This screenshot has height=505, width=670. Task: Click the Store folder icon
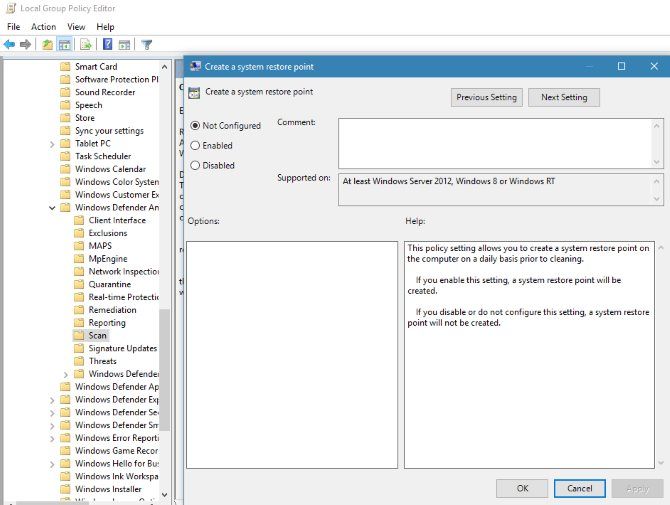click(x=65, y=117)
